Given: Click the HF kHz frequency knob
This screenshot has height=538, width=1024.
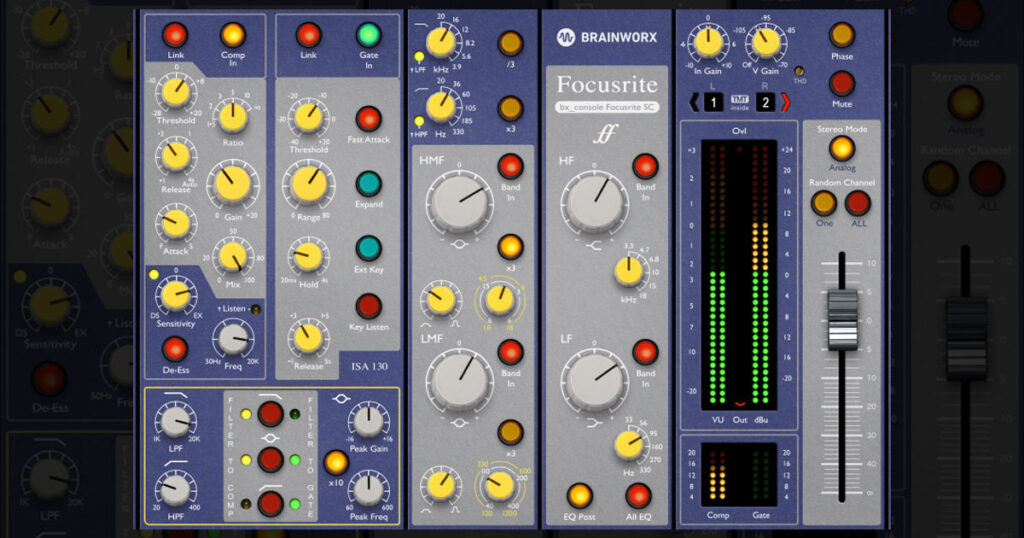Looking at the screenshot, I should coord(628,272).
